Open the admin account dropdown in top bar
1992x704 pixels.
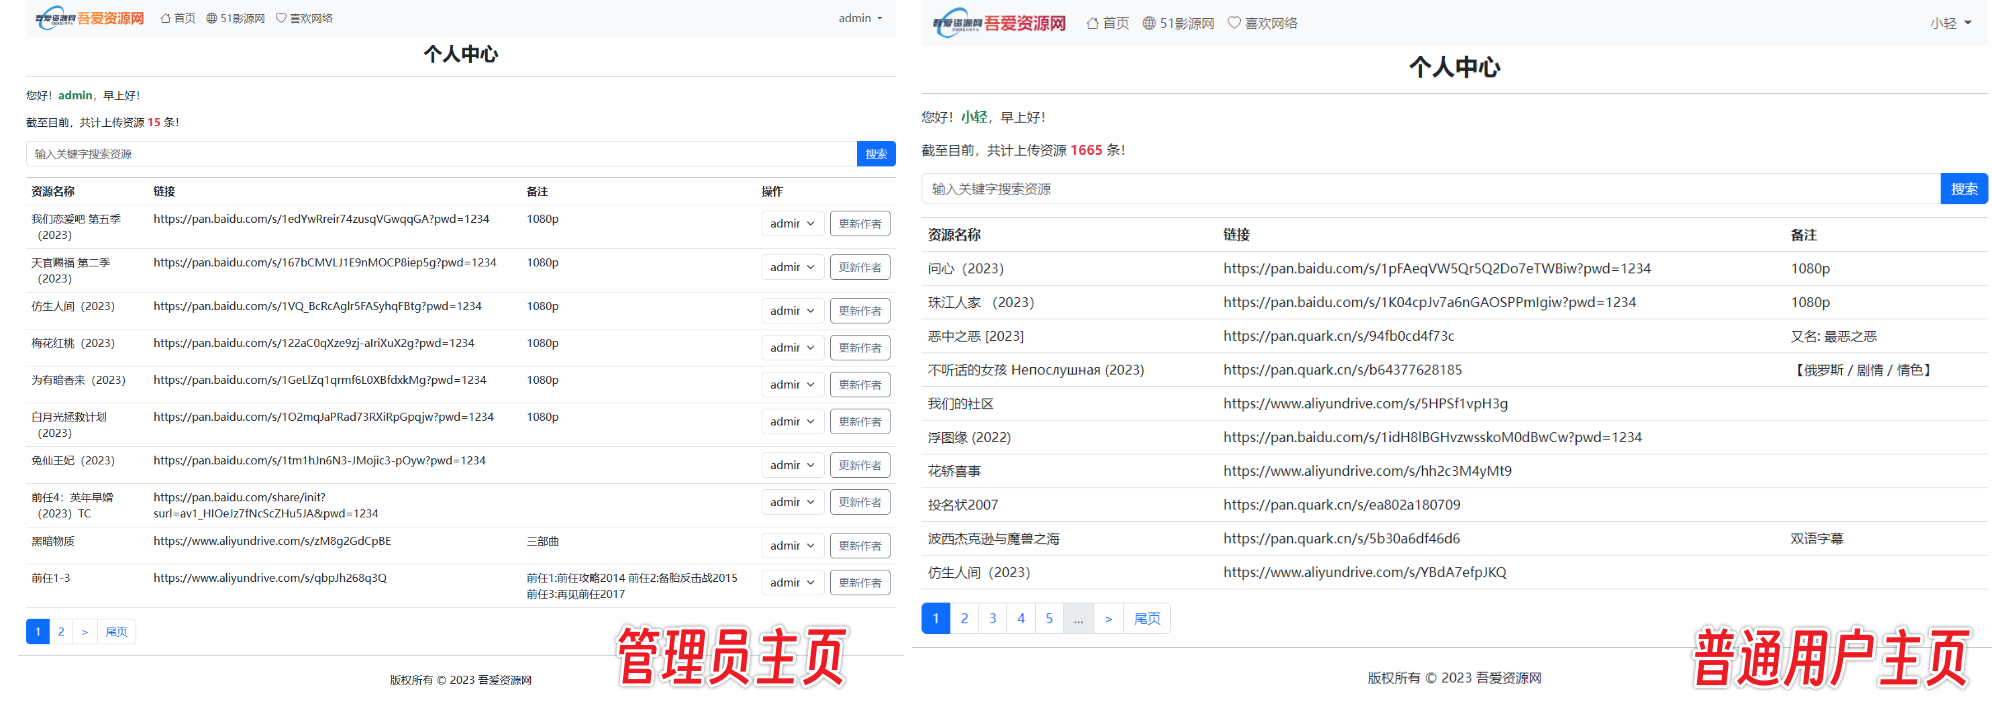tap(860, 18)
